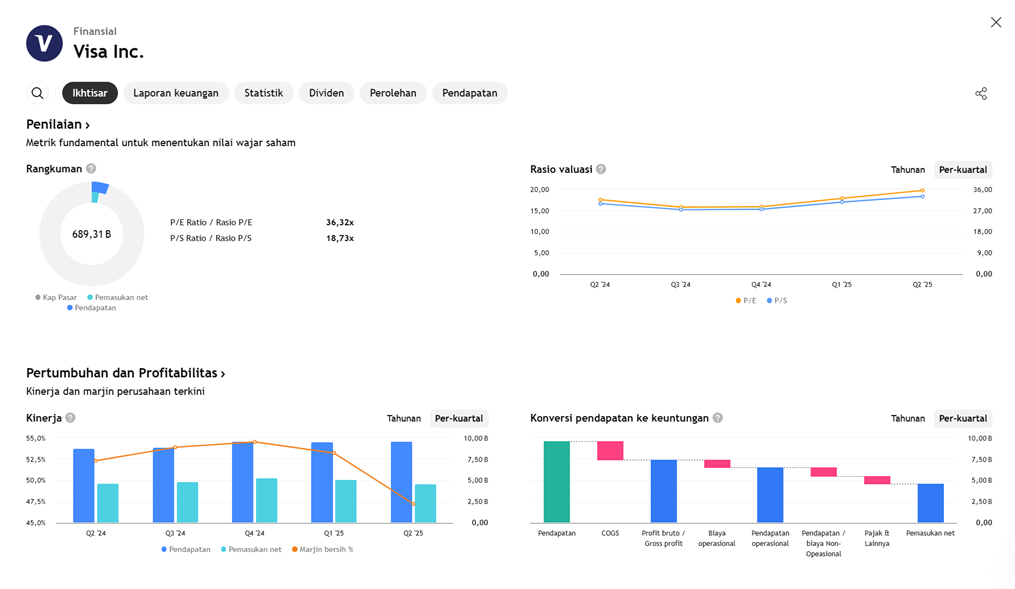Toggle Pendapatan legend under donut chart
Viewport: 1015px width, 589px height.
coord(91,308)
